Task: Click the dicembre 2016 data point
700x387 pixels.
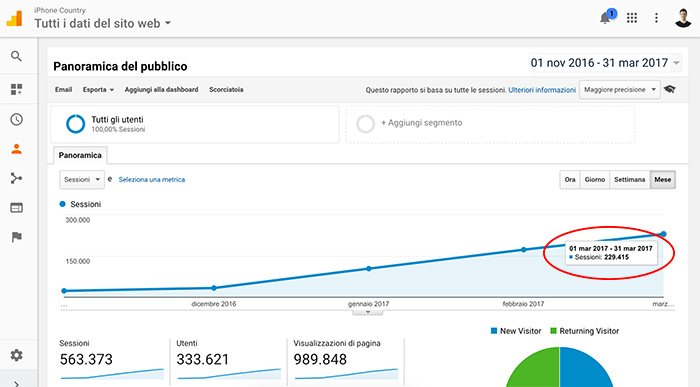Action: (x=214, y=288)
